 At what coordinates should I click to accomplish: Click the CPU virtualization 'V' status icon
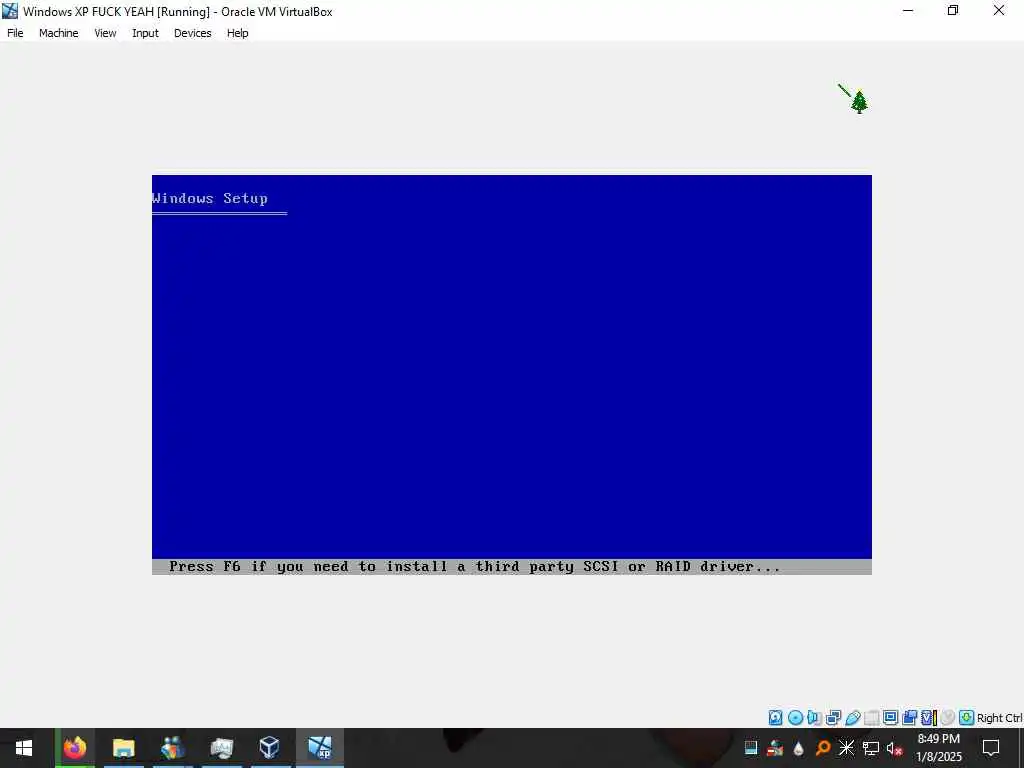tap(928, 718)
